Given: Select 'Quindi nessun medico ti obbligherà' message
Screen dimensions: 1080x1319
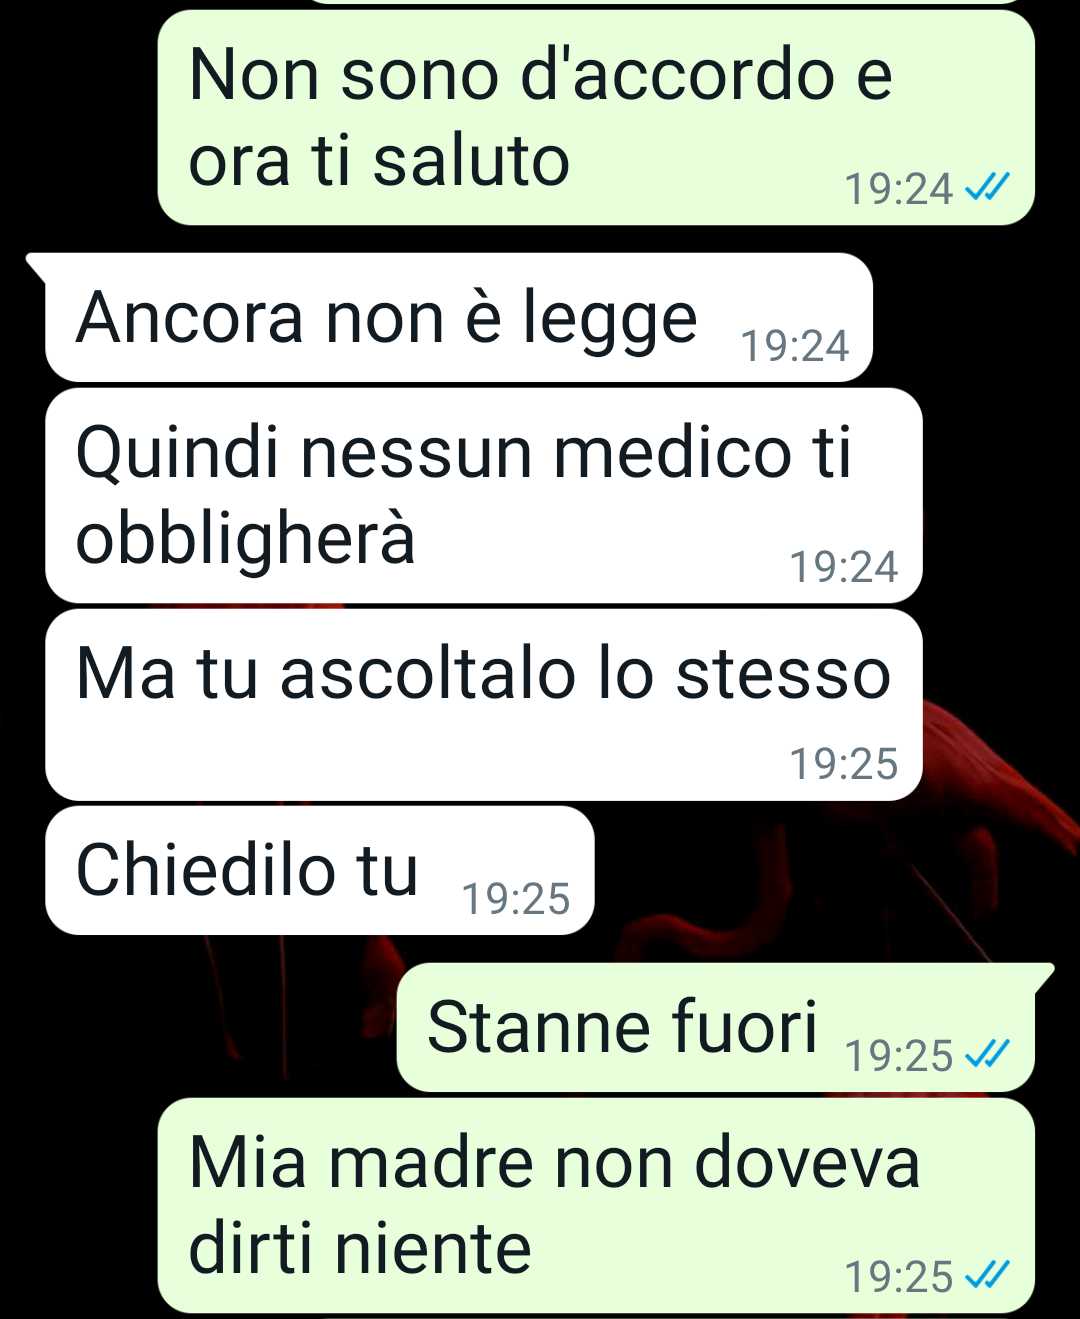Looking at the screenshot, I should click(484, 496).
